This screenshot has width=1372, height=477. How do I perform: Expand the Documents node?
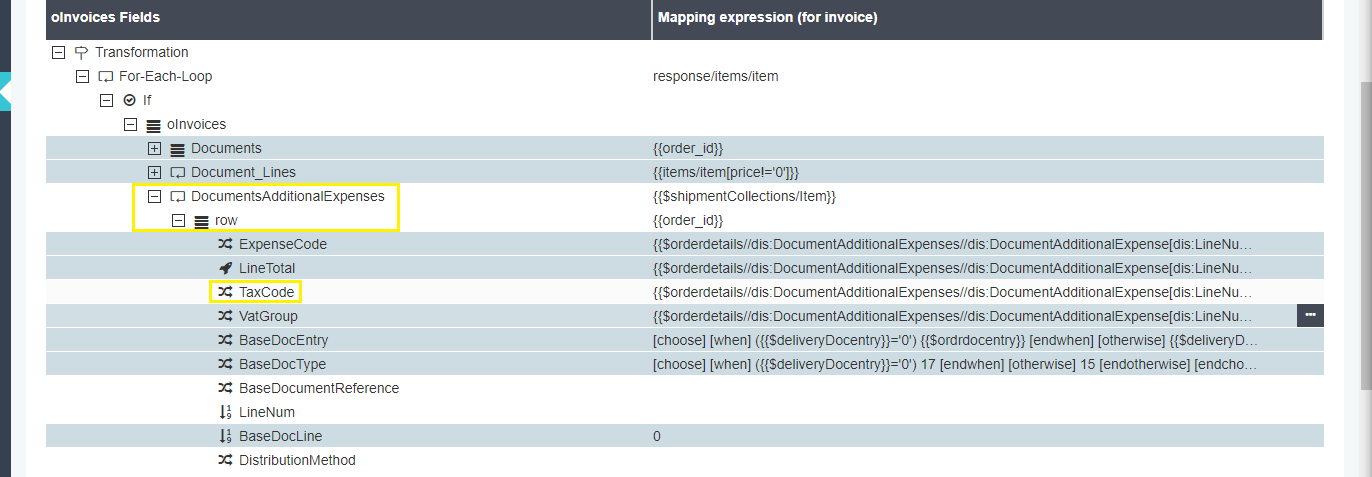point(154,148)
